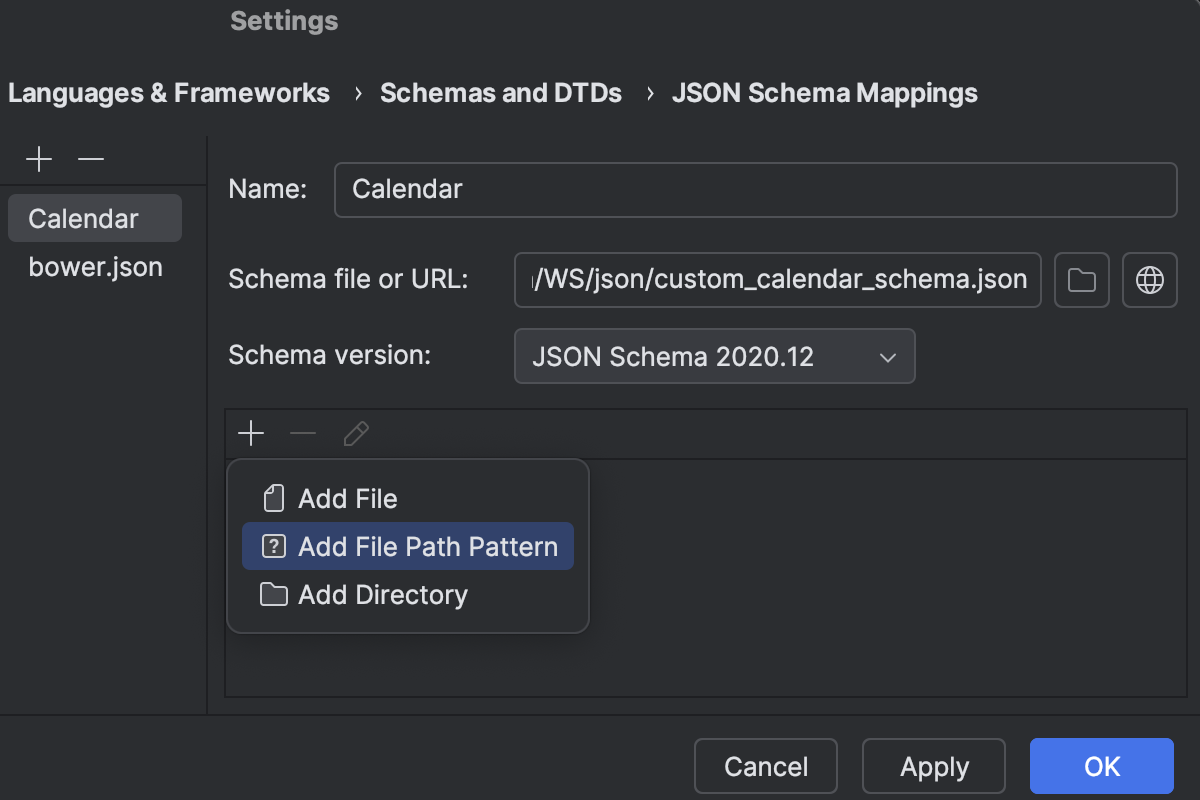Add a new schema with the plus icon
1200x800 pixels.
click(x=38, y=159)
